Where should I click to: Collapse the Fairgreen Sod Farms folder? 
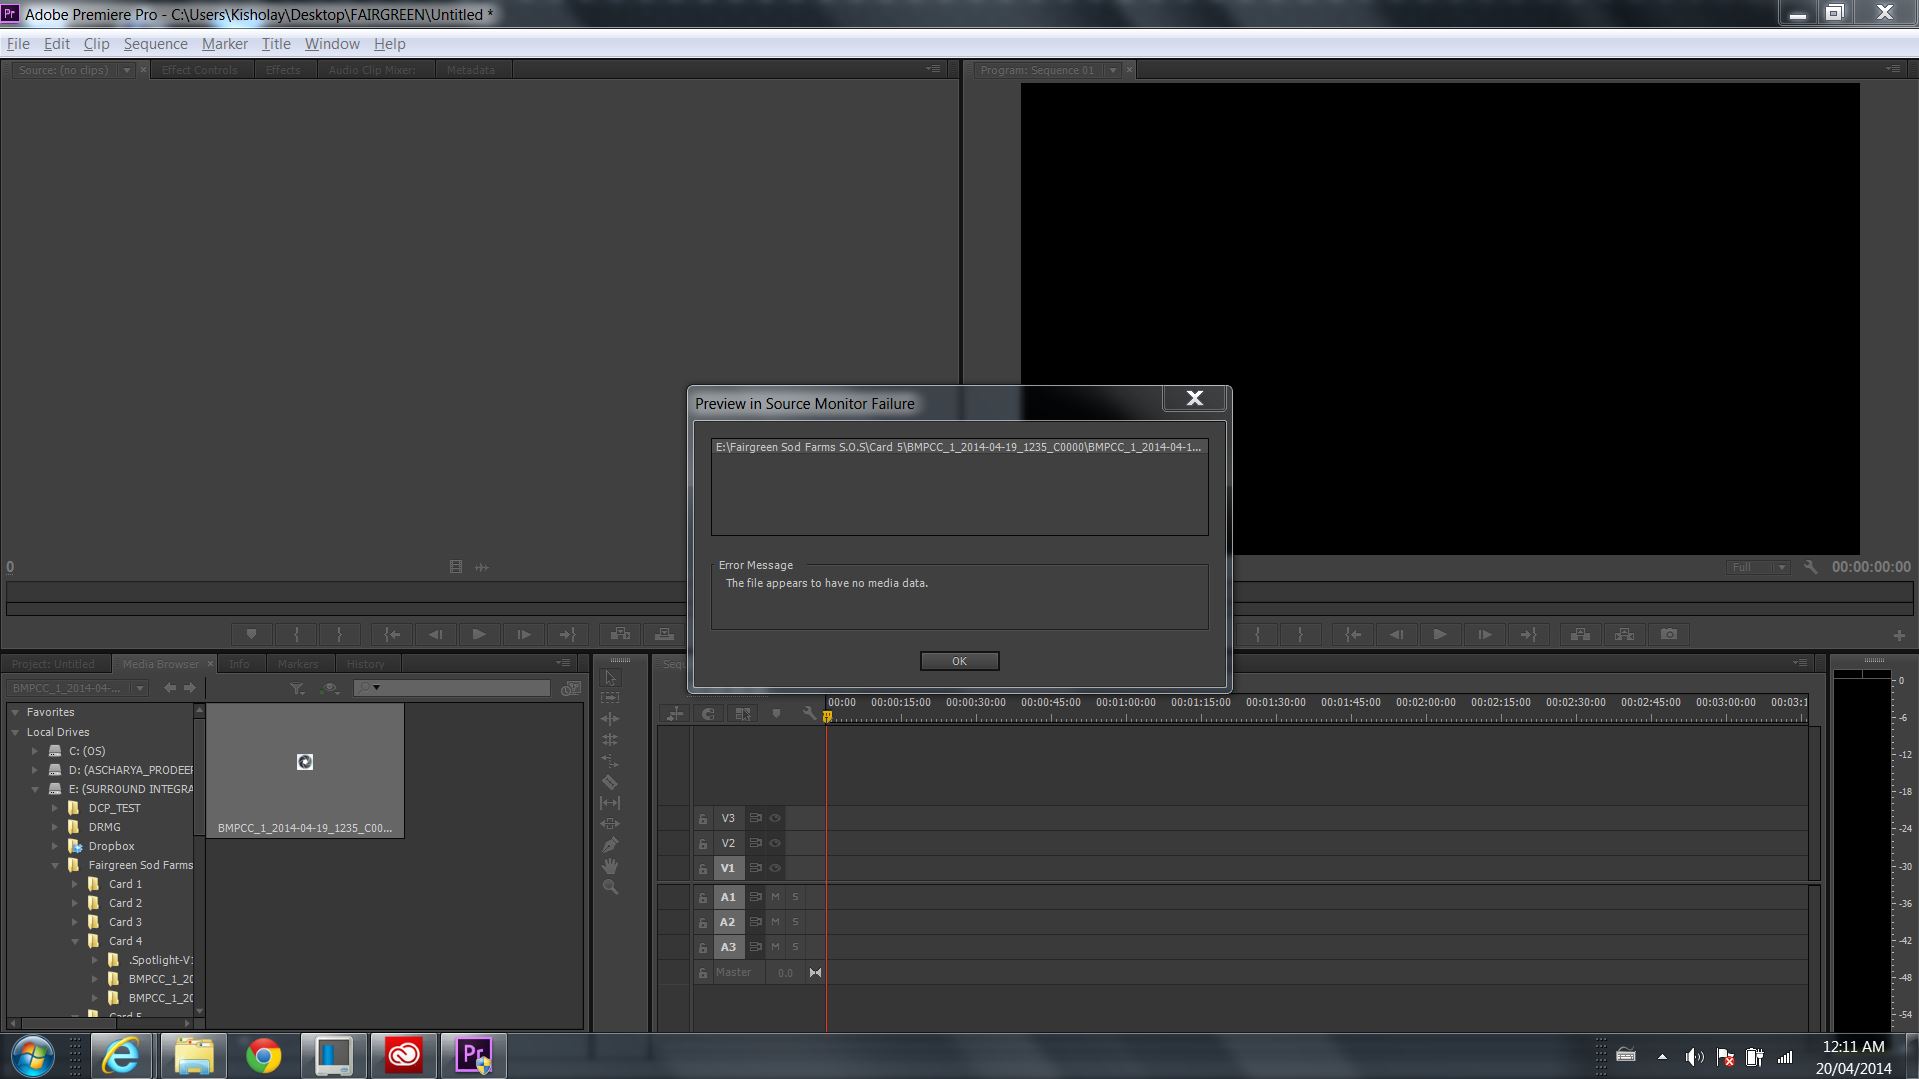(x=55, y=865)
